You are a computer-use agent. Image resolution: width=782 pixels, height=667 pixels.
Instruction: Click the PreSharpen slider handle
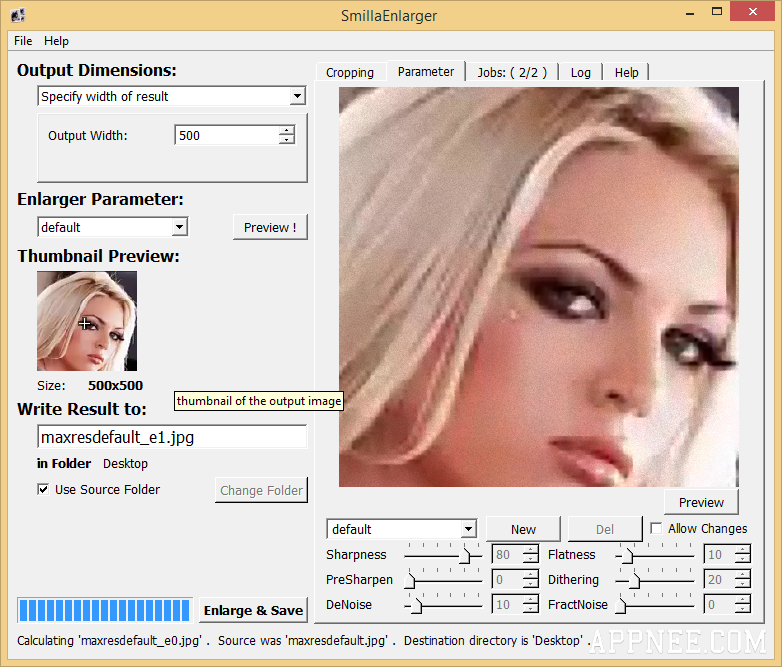pos(410,580)
